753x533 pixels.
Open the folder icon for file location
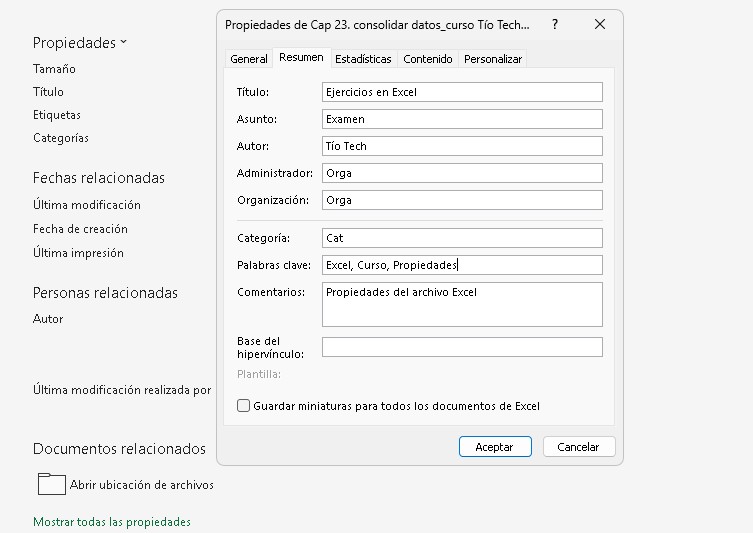[x=51, y=484]
